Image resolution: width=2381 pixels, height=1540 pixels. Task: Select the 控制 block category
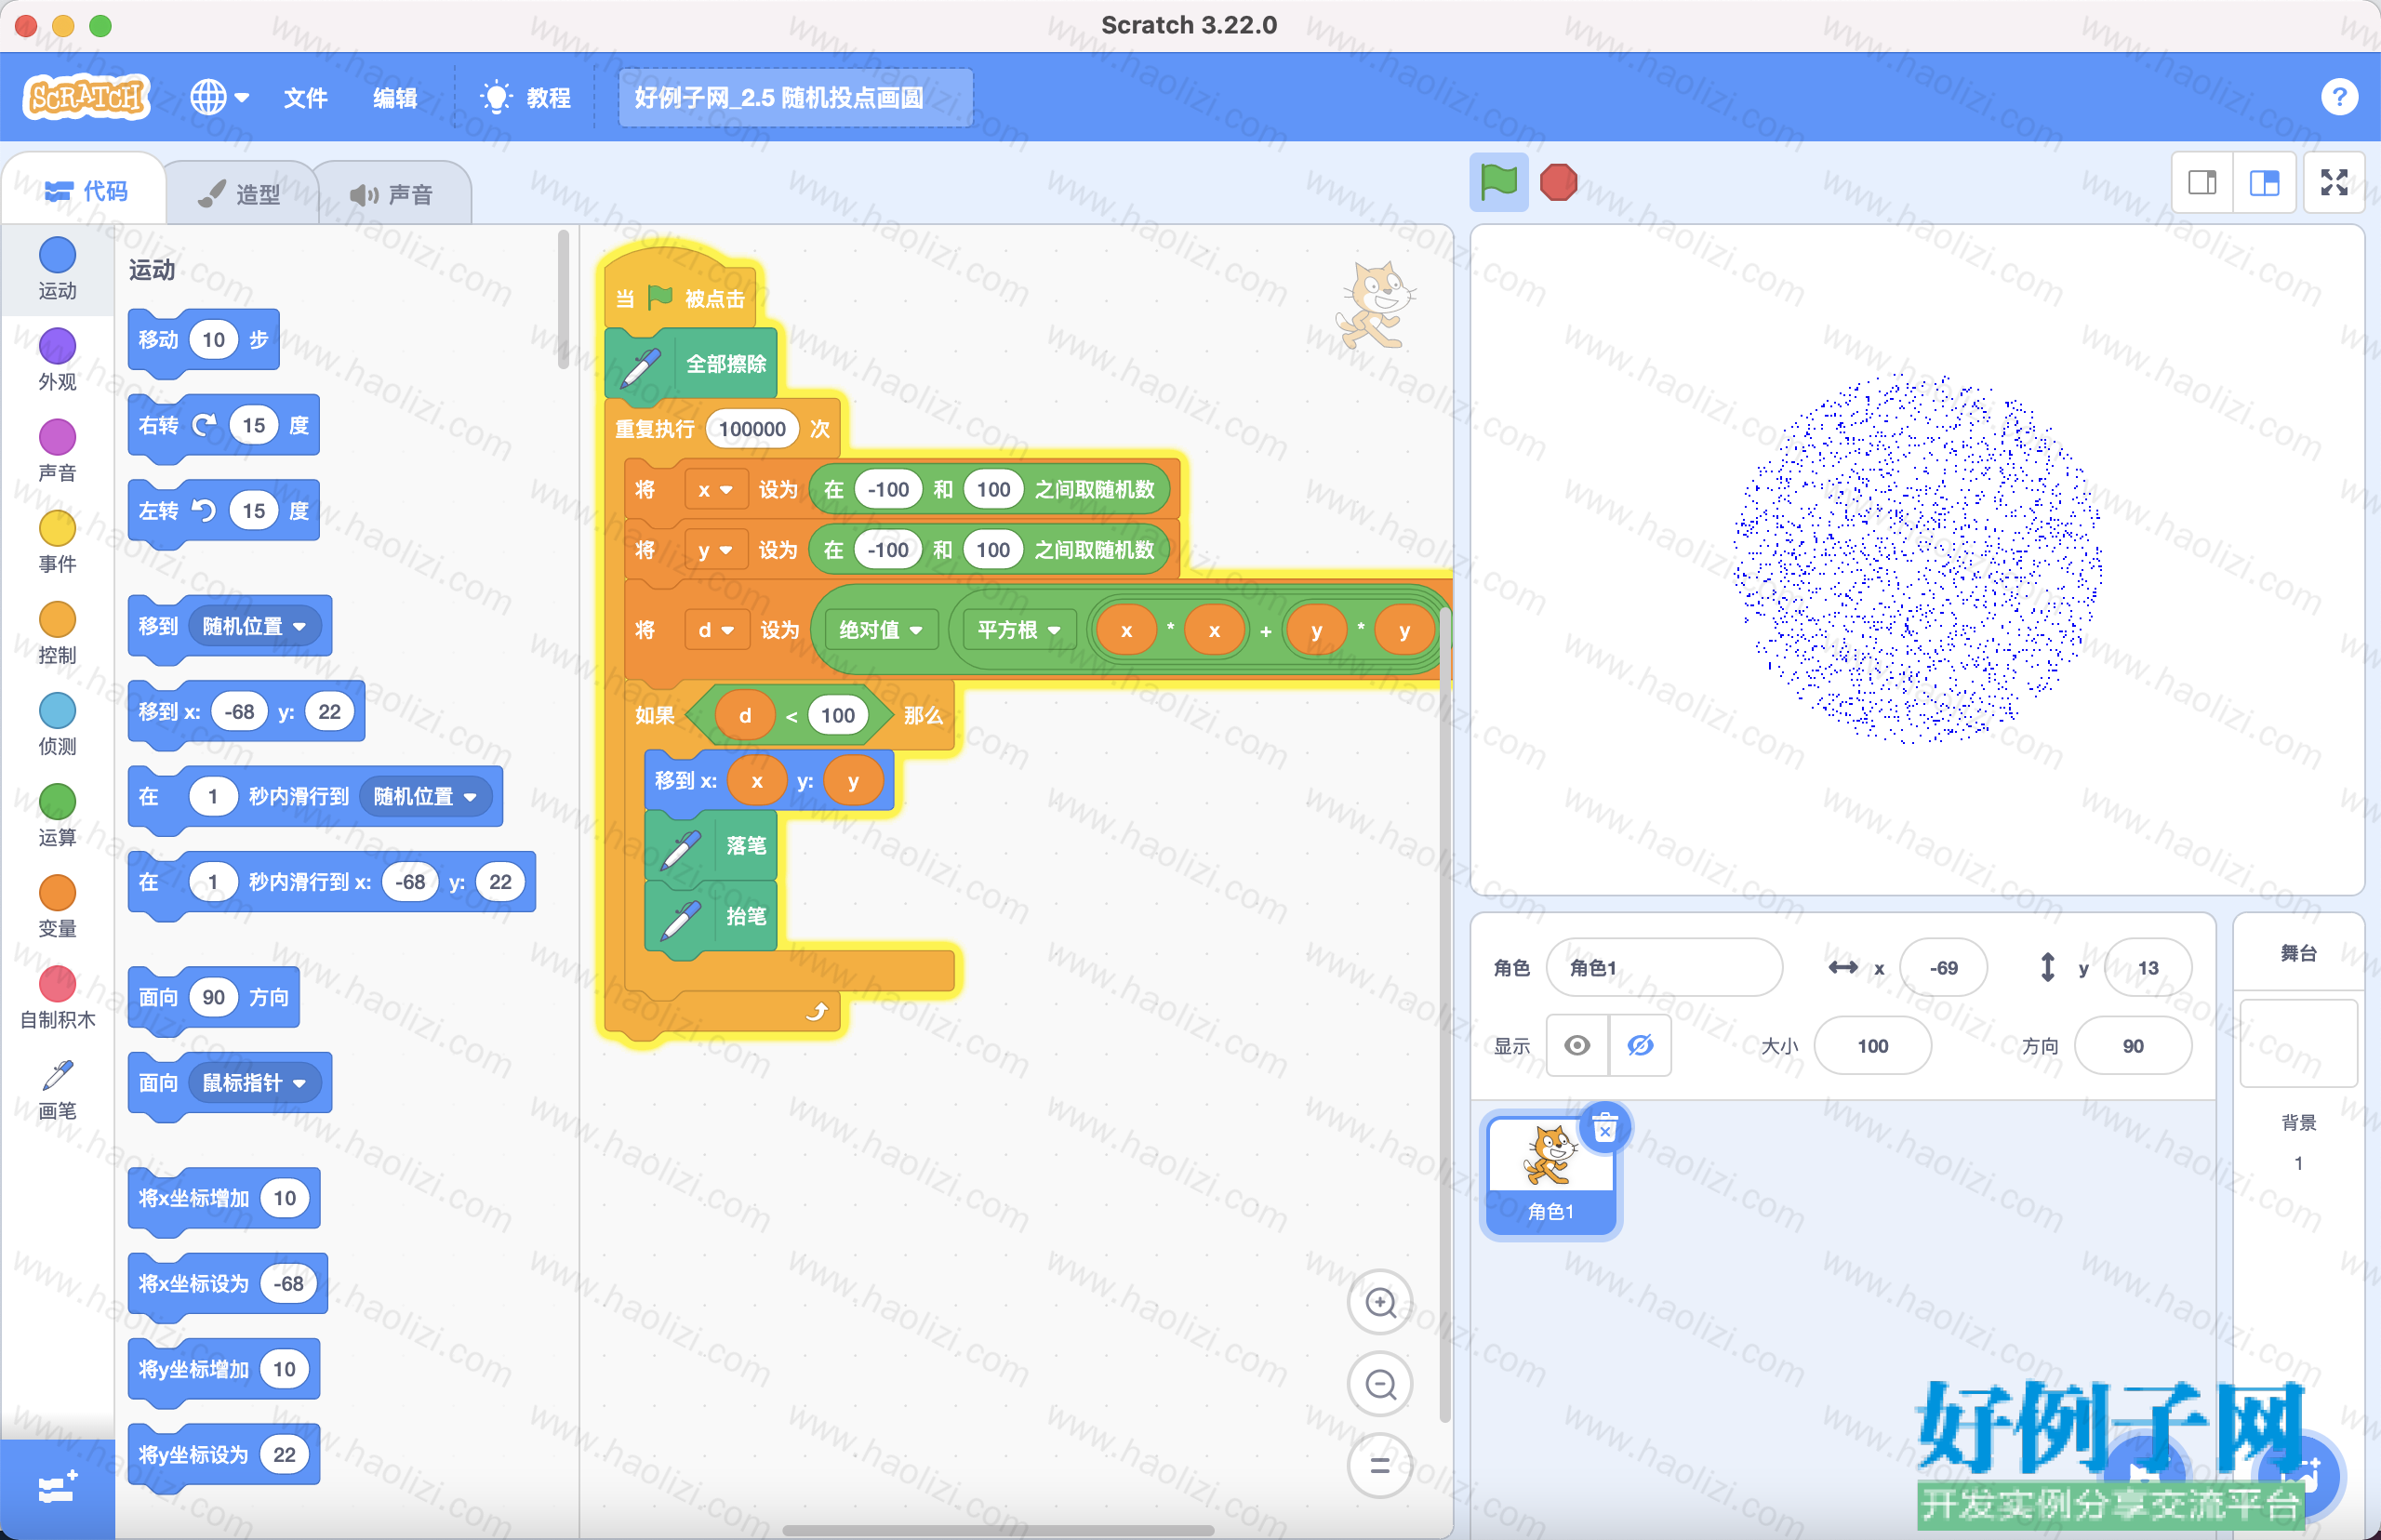57,632
